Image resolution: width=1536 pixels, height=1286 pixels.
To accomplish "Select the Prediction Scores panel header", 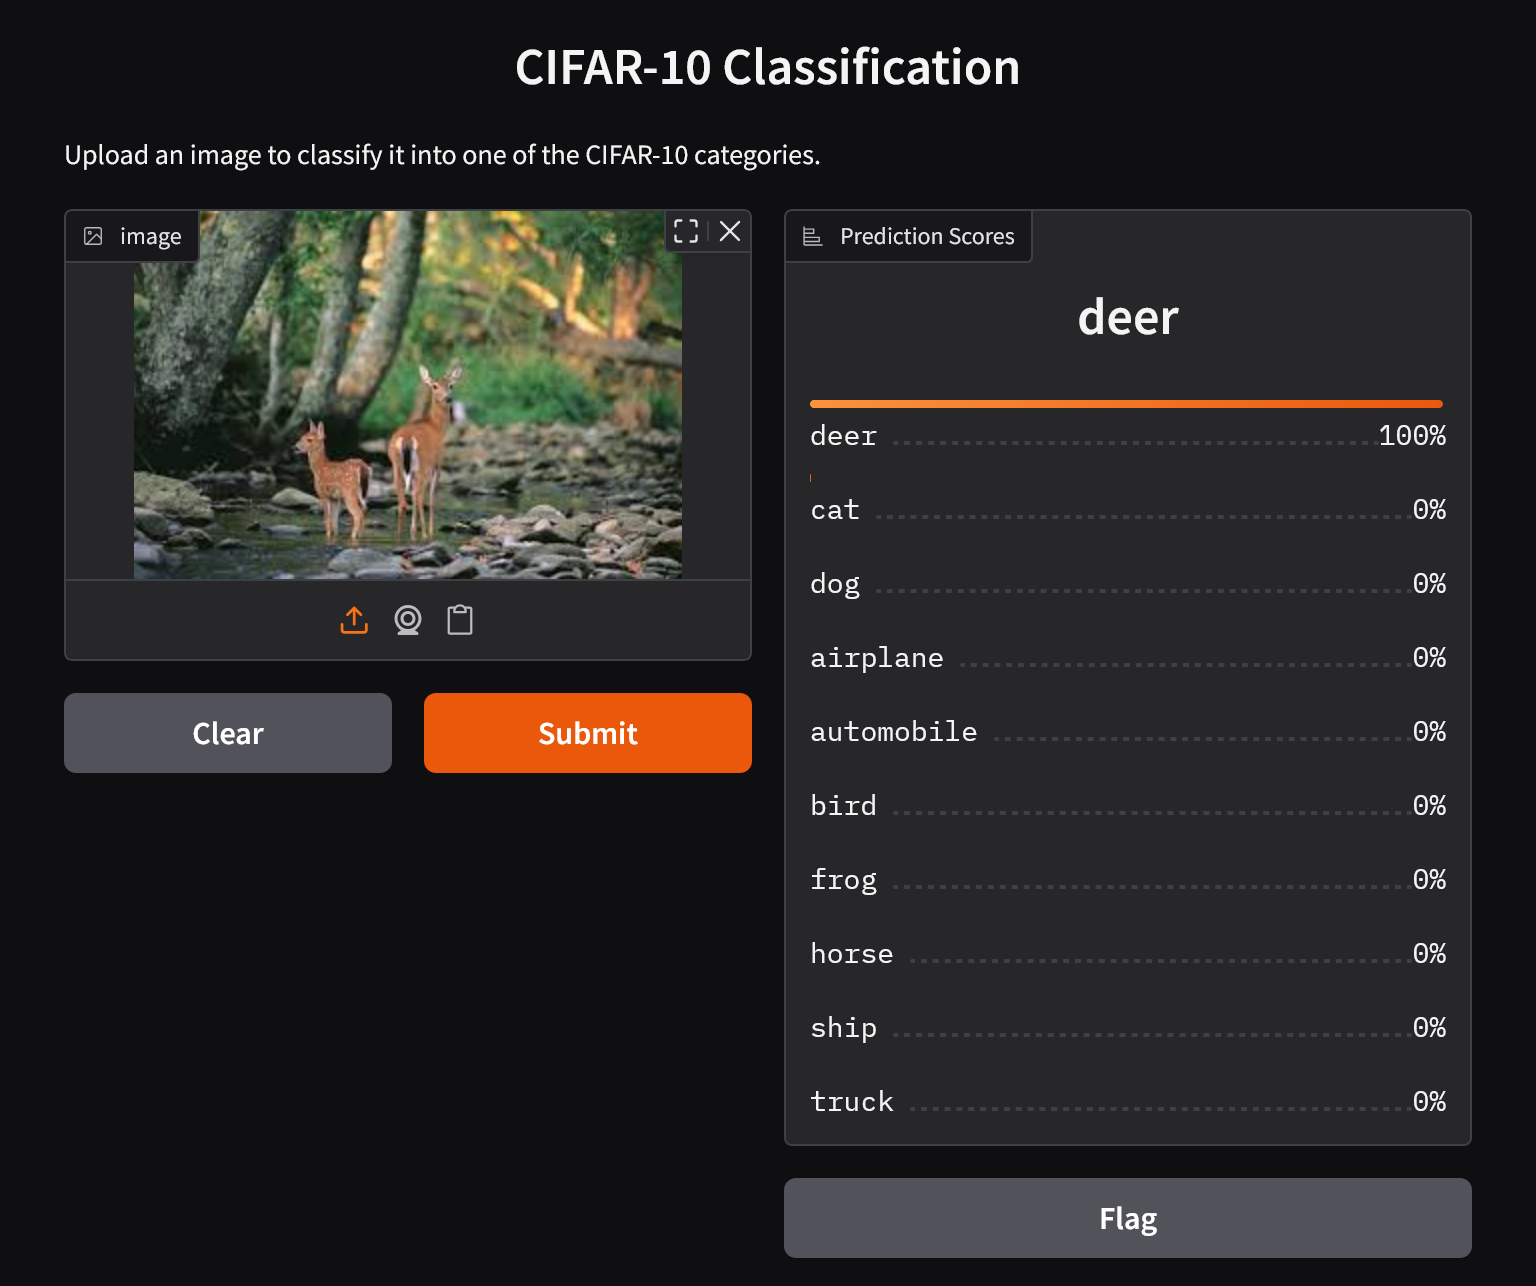I will 908,236.
